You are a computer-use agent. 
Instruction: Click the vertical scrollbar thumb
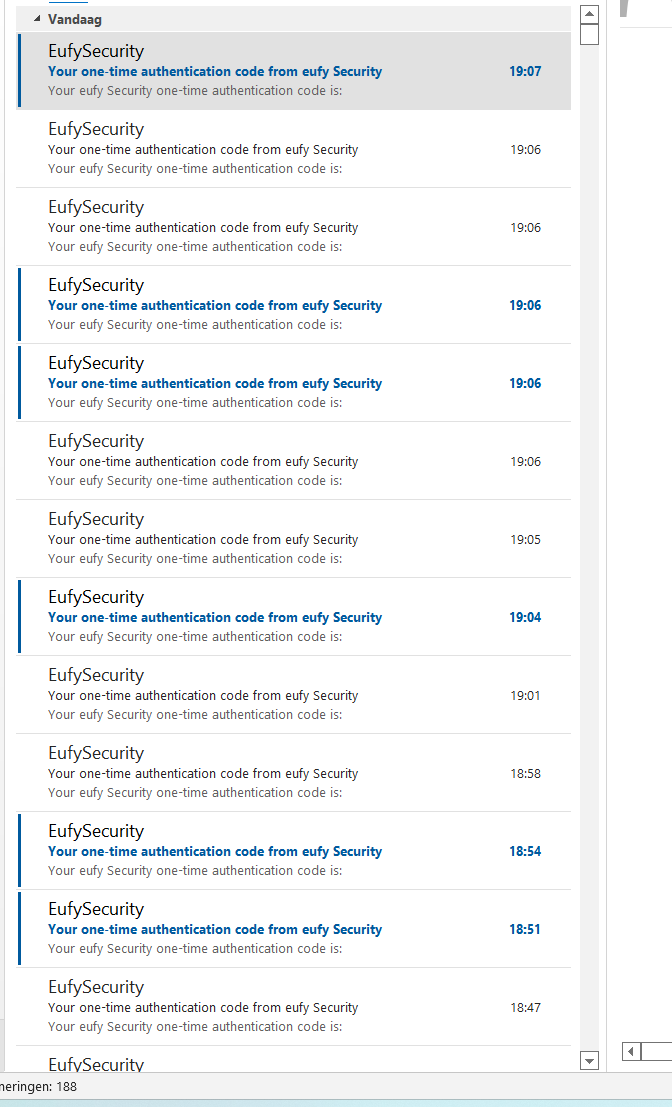pos(589,35)
